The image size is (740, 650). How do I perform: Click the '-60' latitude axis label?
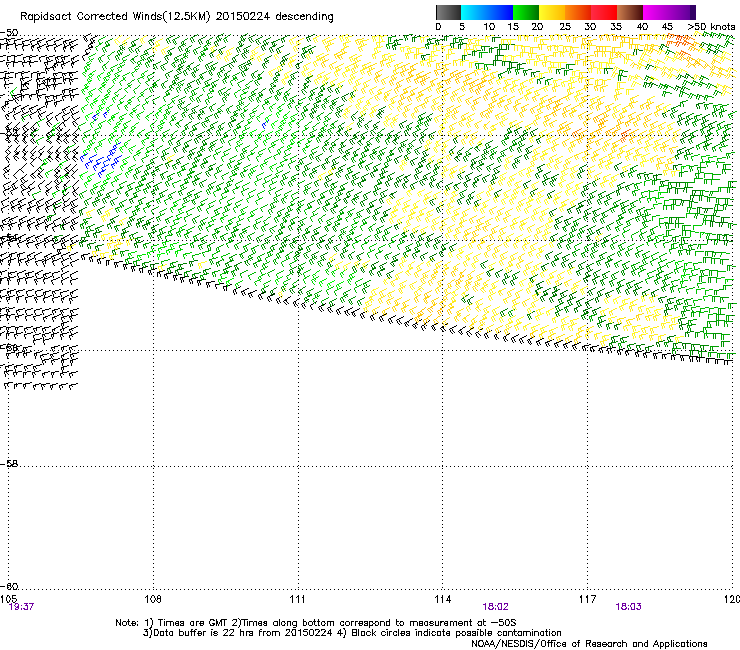click(x=9, y=587)
